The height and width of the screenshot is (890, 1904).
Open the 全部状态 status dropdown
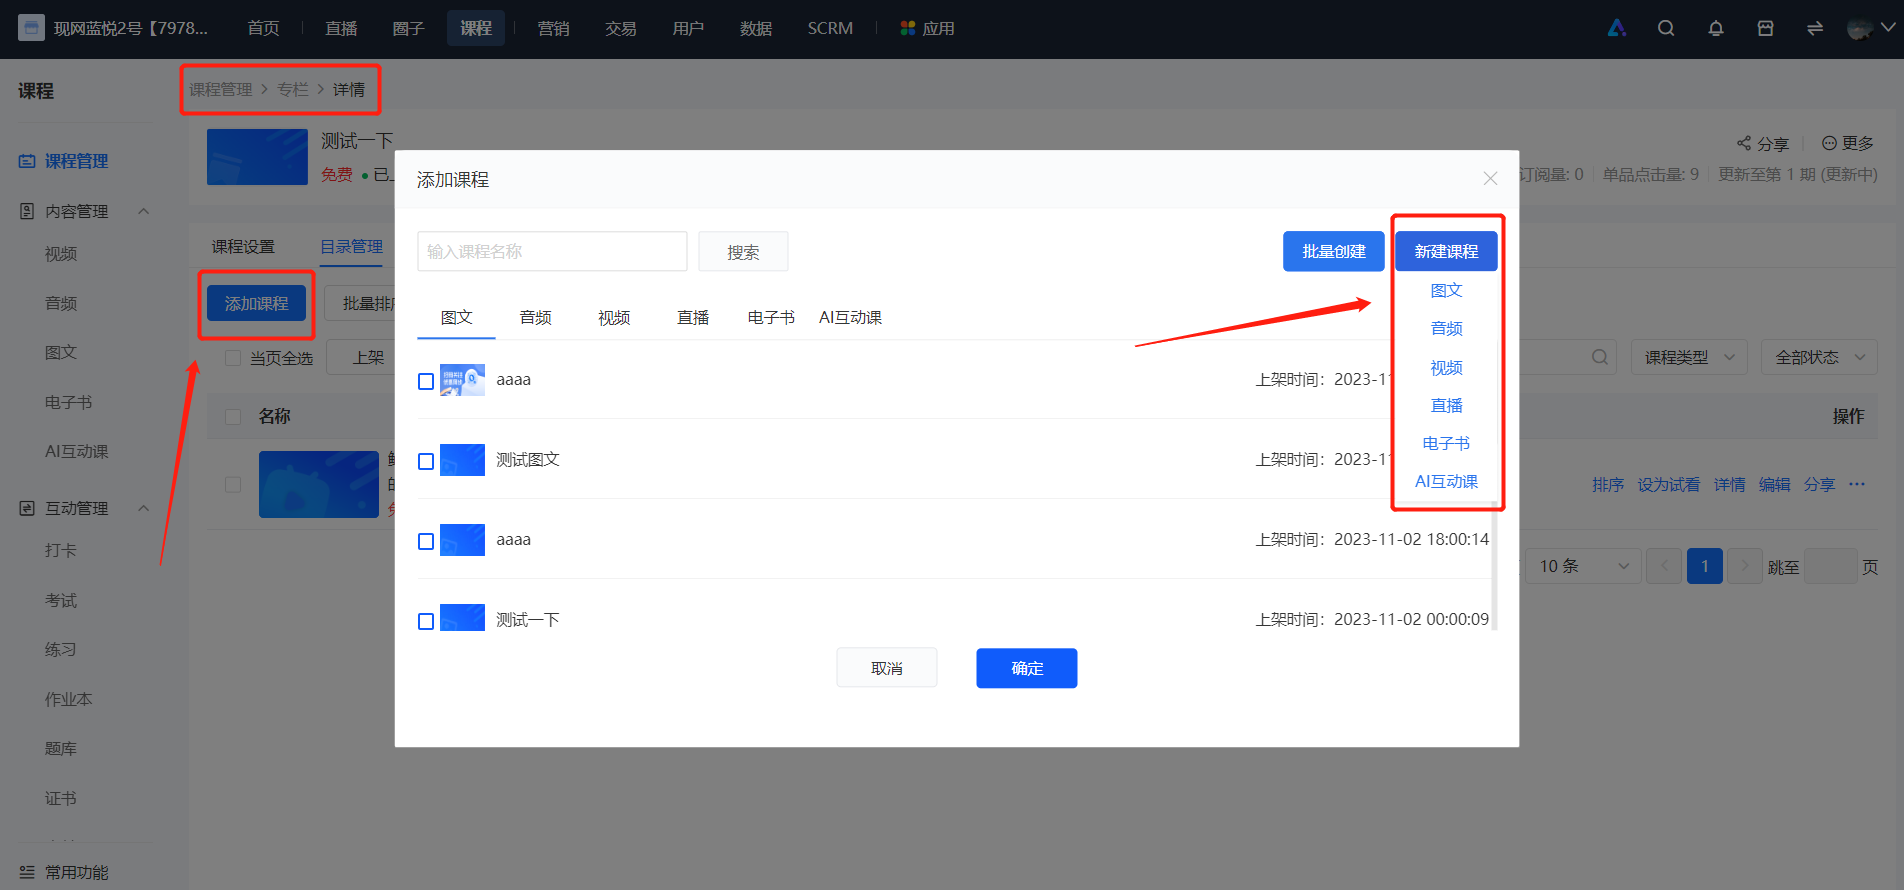(x=1819, y=357)
